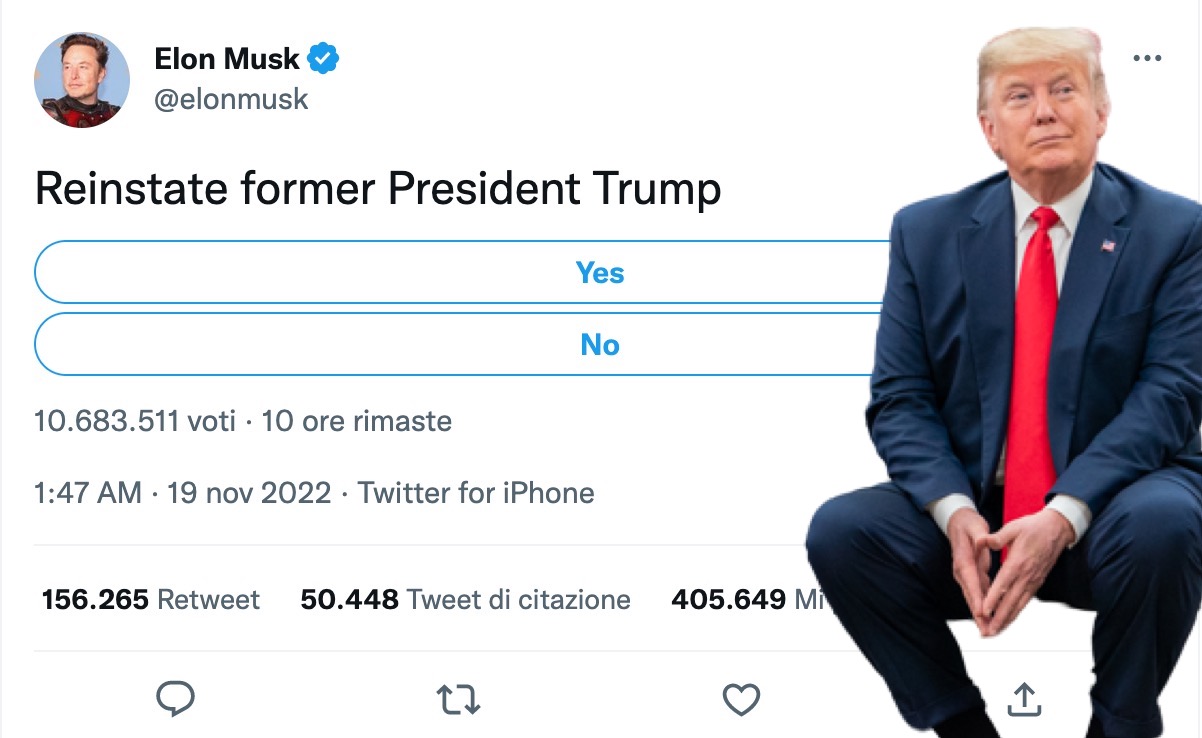This screenshot has width=1202, height=738.
Task: Click the share upload icon
Action: (x=1022, y=700)
